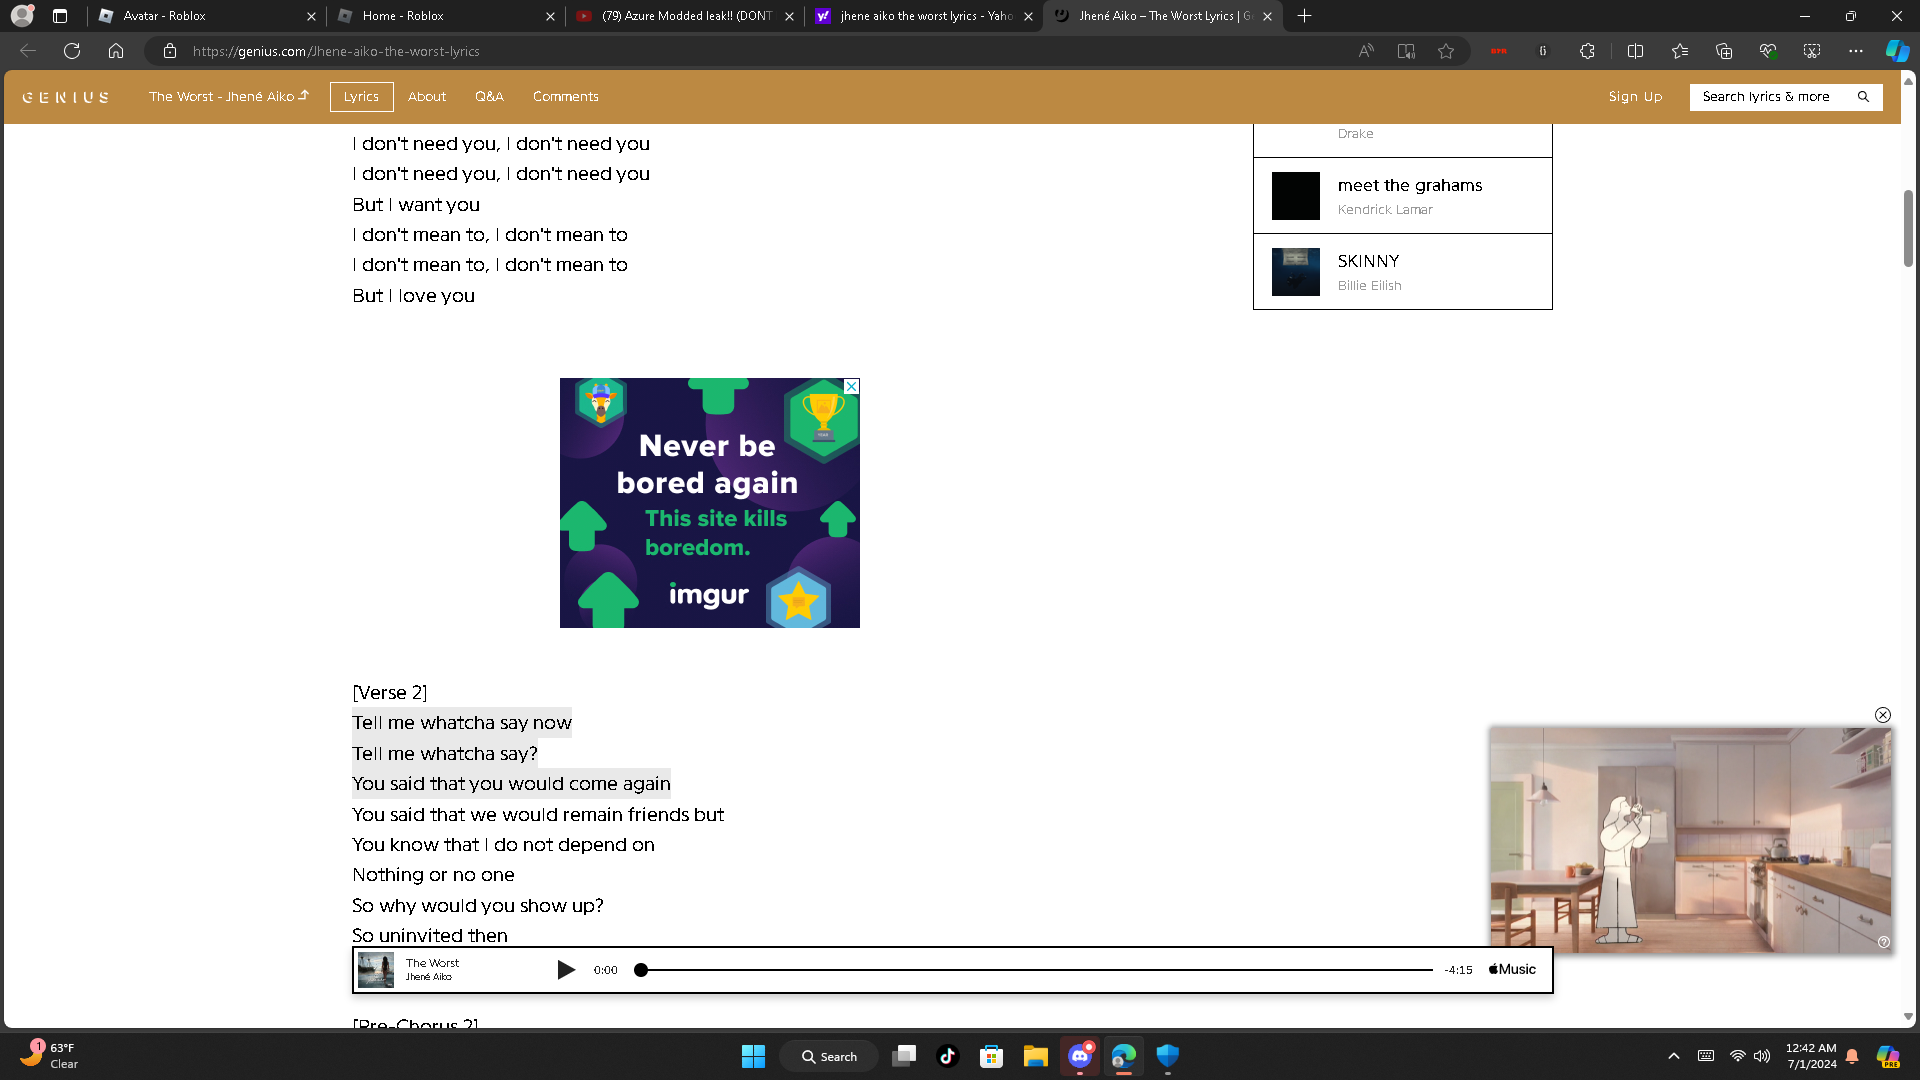Open the tab actions menu icon
1920x1080 pixels.
[x=60, y=16]
